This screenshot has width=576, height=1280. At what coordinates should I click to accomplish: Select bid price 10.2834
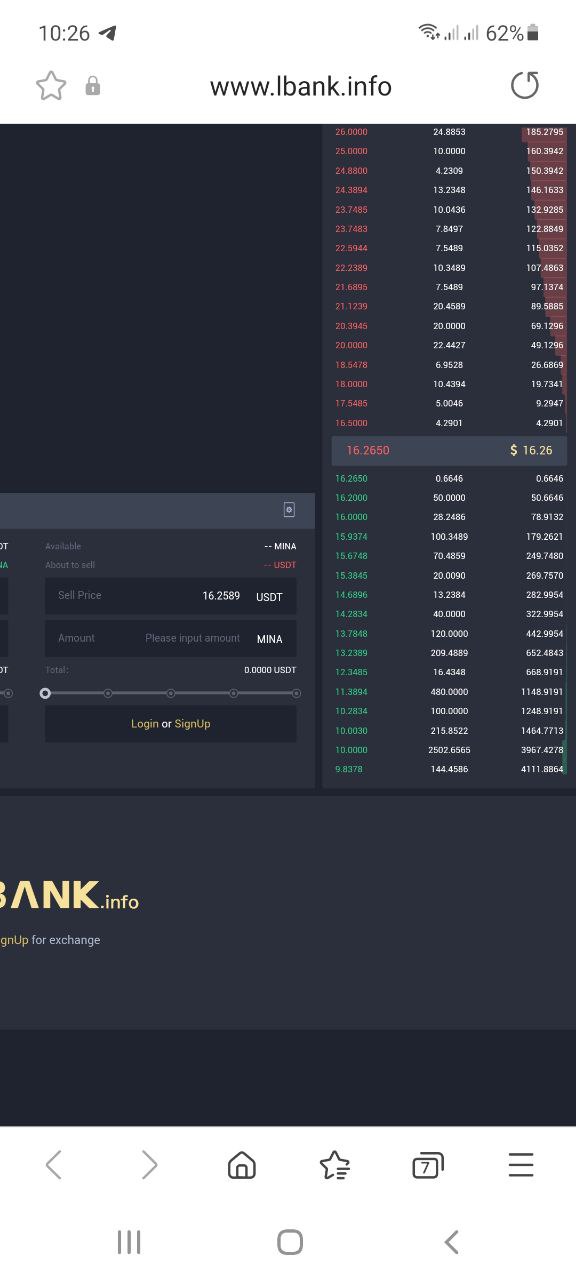[x=351, y=711]
